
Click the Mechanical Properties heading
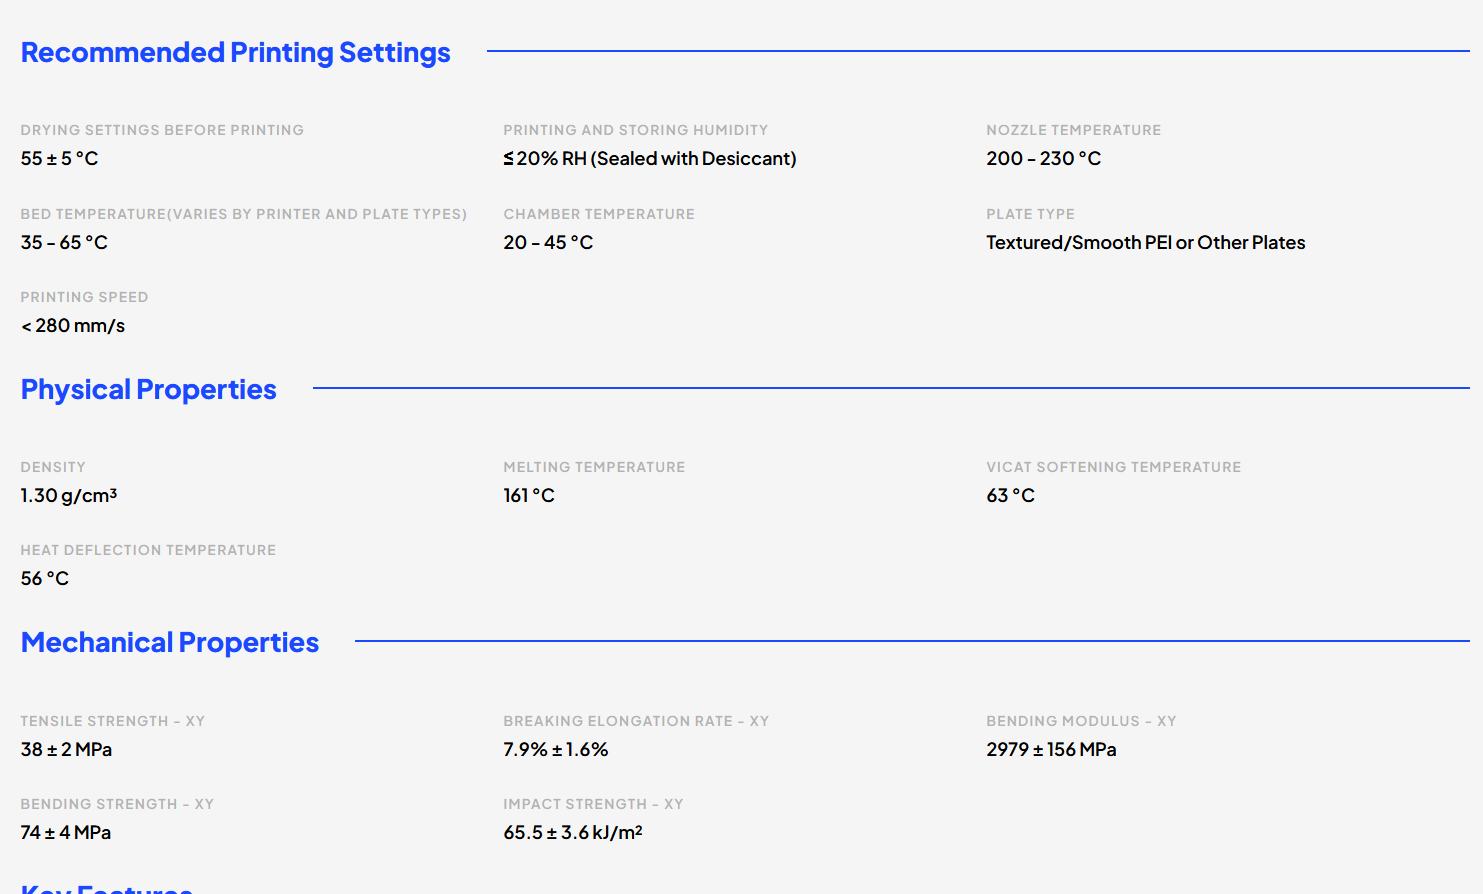coord(169,642)
